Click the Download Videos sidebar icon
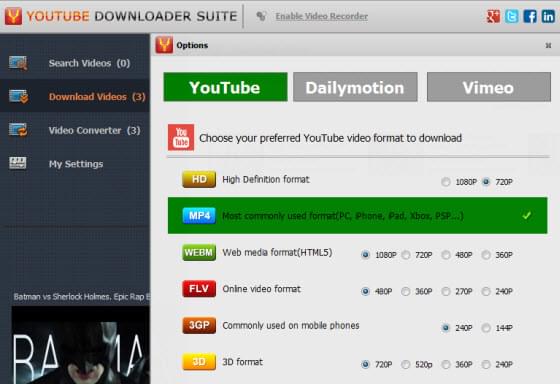 click(x=18, y=96)
